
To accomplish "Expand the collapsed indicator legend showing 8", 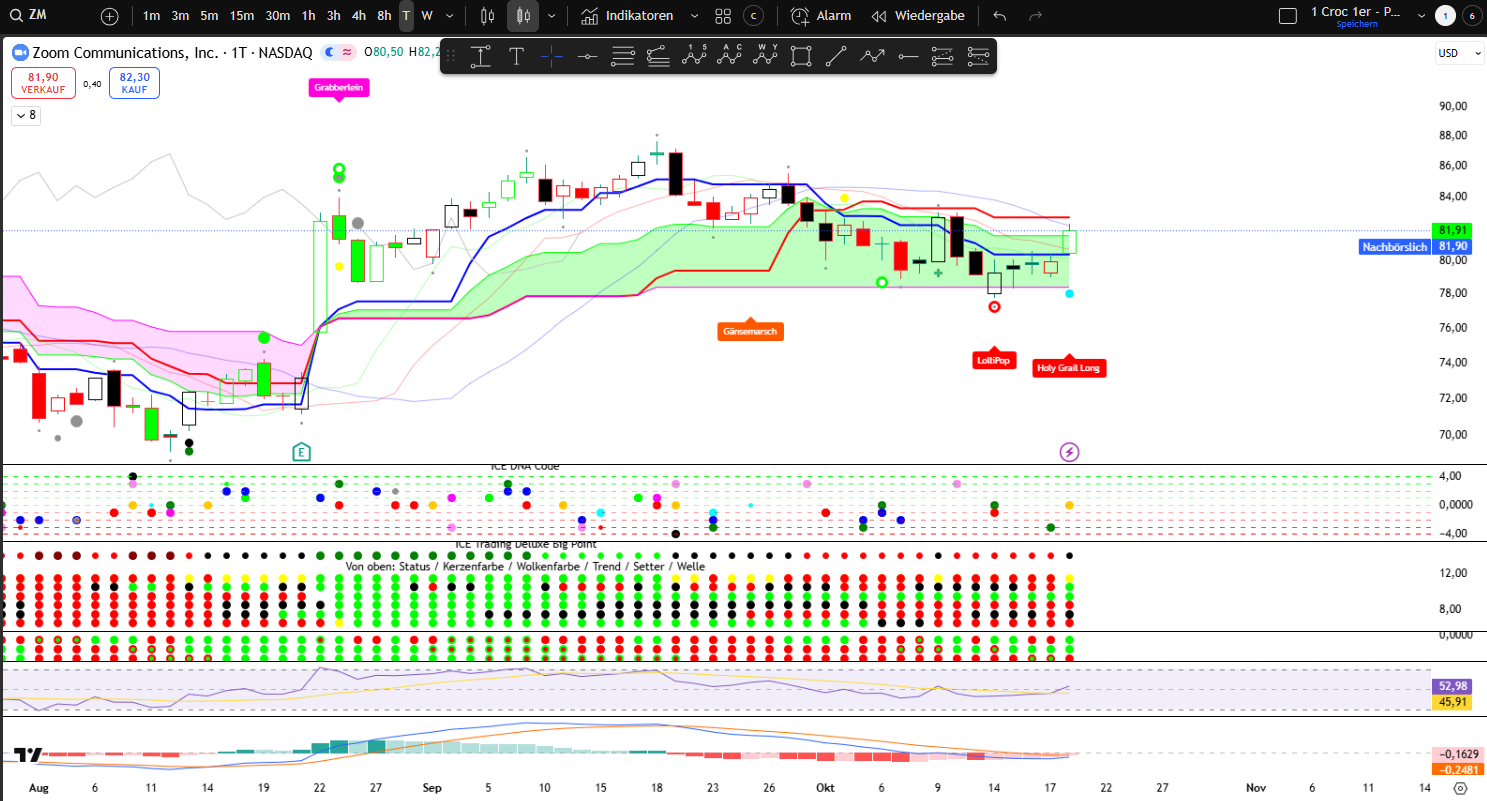I will [25, 116].
